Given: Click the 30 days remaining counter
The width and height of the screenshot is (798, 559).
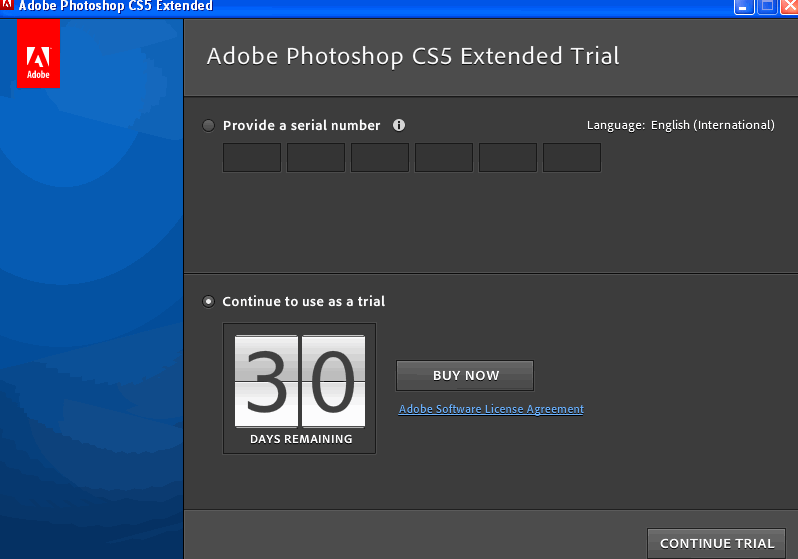Looking at the screenshot, I should [300, 380].
